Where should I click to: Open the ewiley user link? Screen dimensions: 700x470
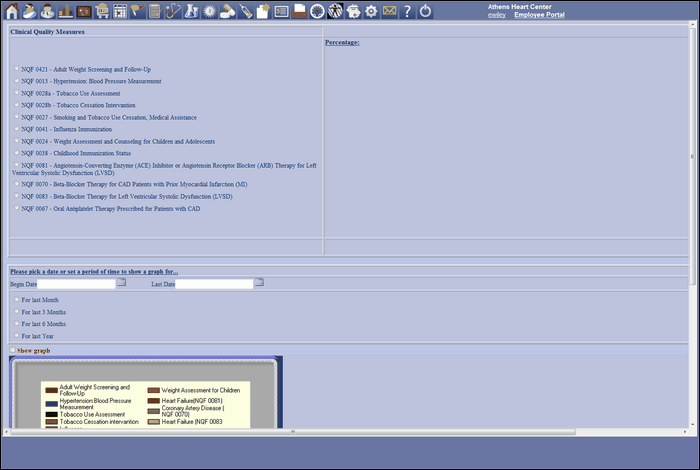[x=496, y=15]
